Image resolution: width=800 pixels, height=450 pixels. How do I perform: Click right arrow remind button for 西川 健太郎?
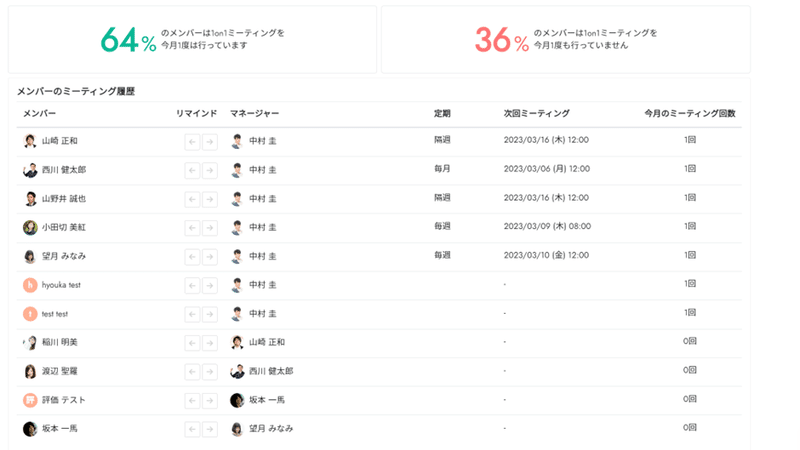210,170
